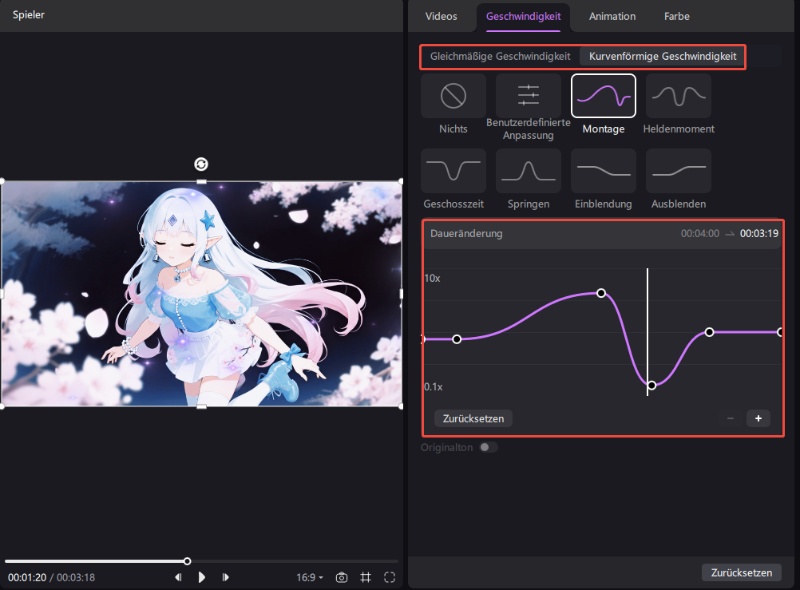Open the Animation tab
The image size is (800, 590).
611,16
